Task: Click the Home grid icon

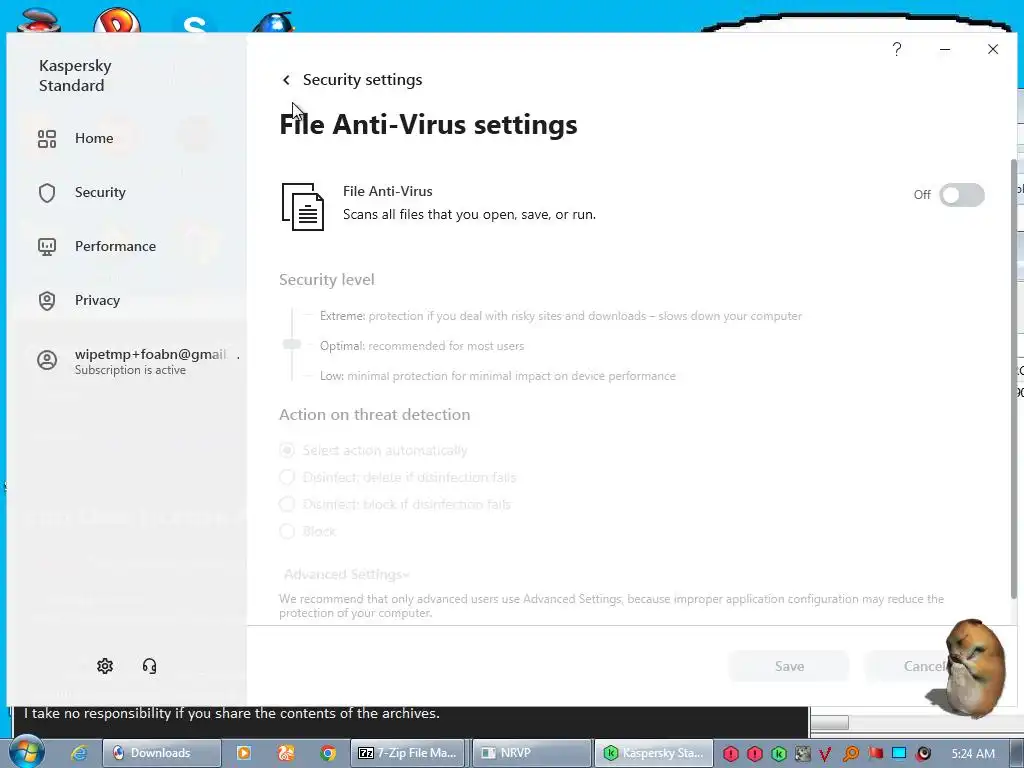Action: pos(47,138)
